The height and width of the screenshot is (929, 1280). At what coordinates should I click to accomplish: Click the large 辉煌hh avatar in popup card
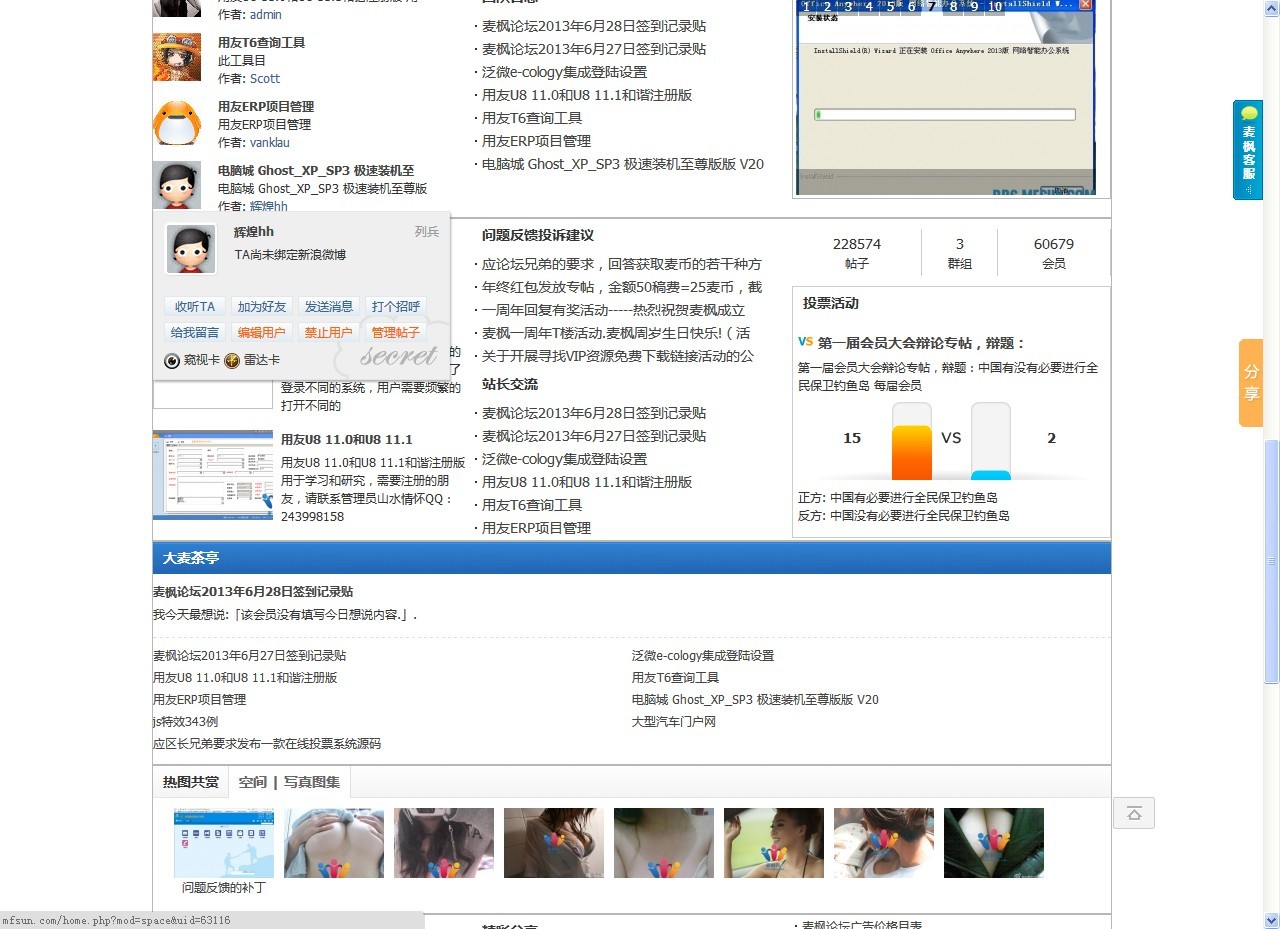coord(190,249)
